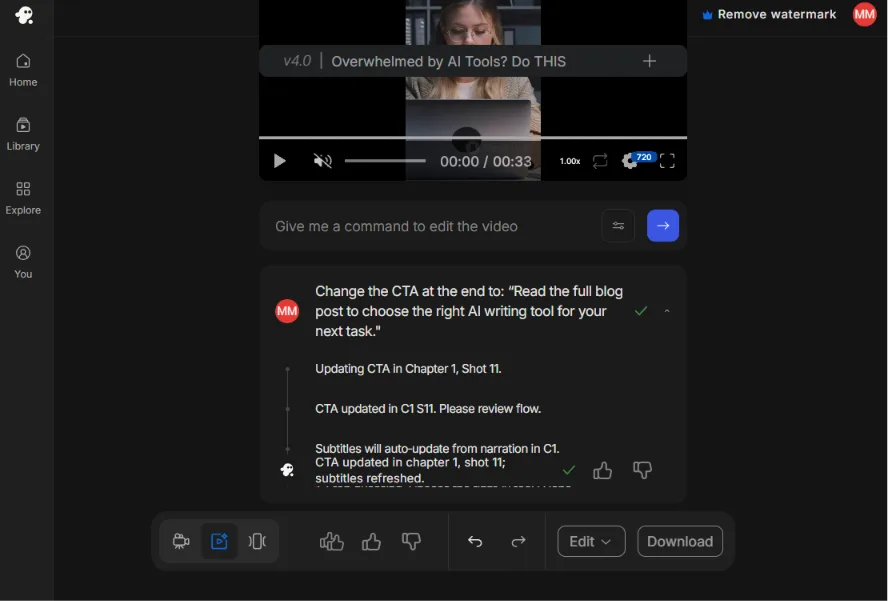This screenshot has width=888, height=601.
Task: Open the Explore section
Action: [x=23, y=198]
